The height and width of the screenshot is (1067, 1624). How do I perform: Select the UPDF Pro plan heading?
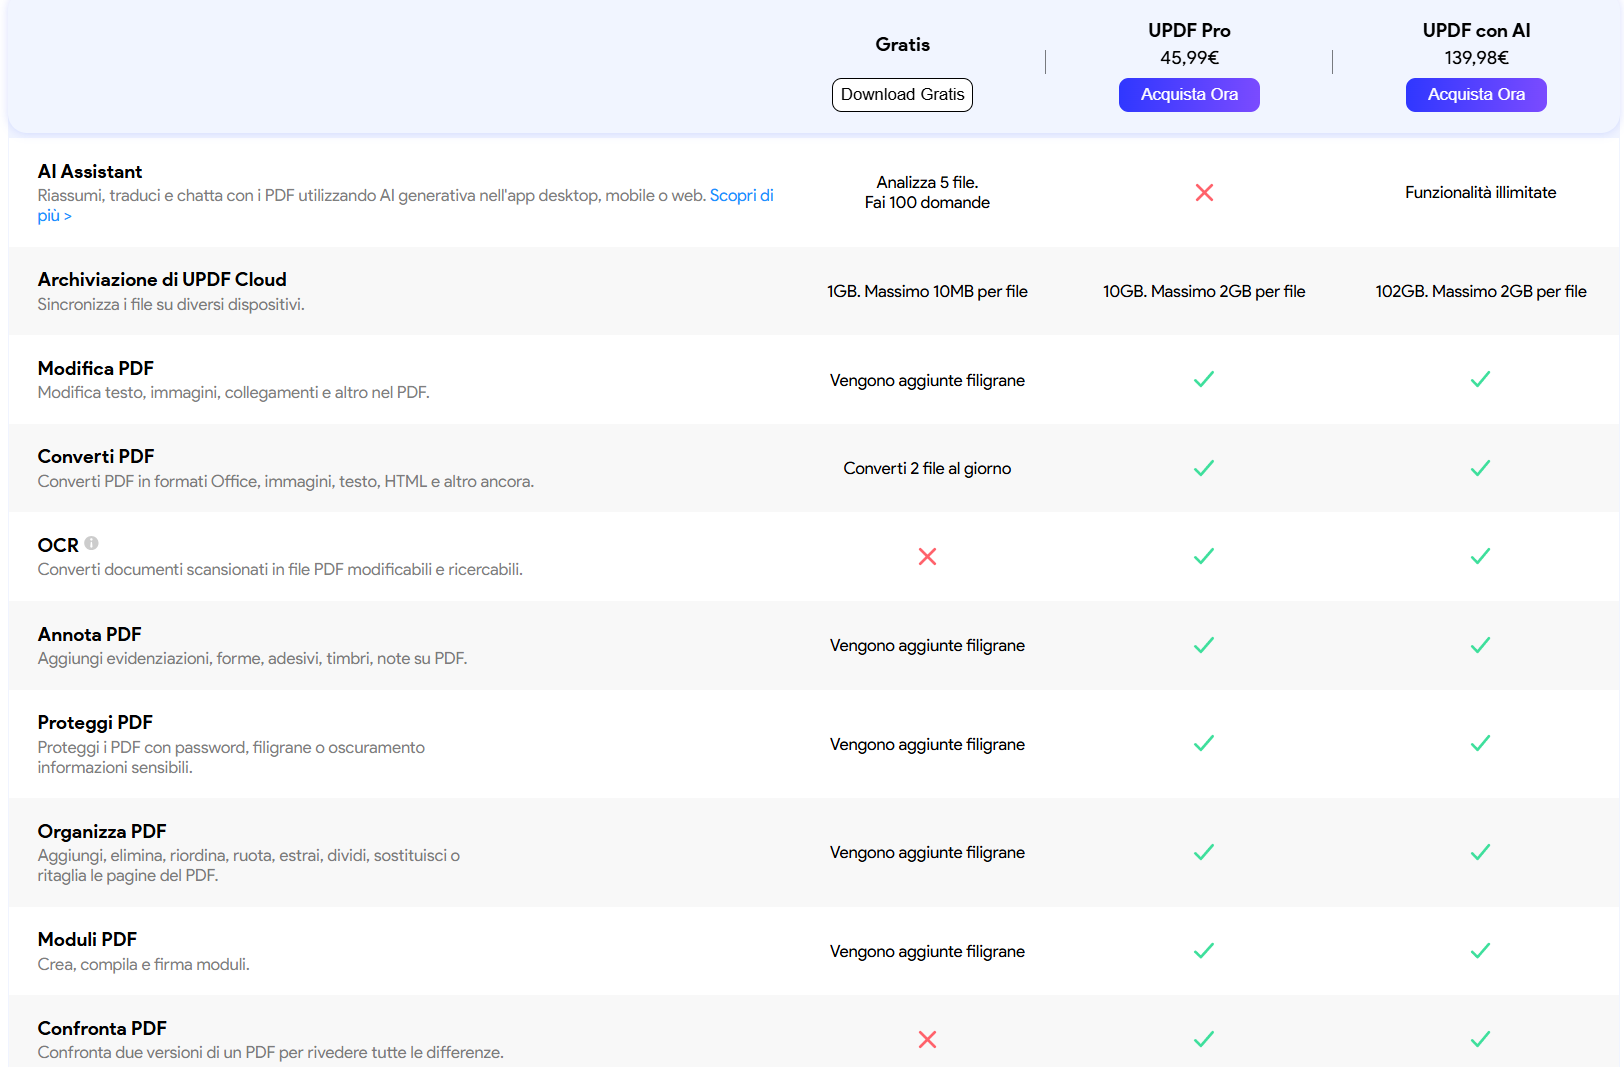click(1189, 30)
